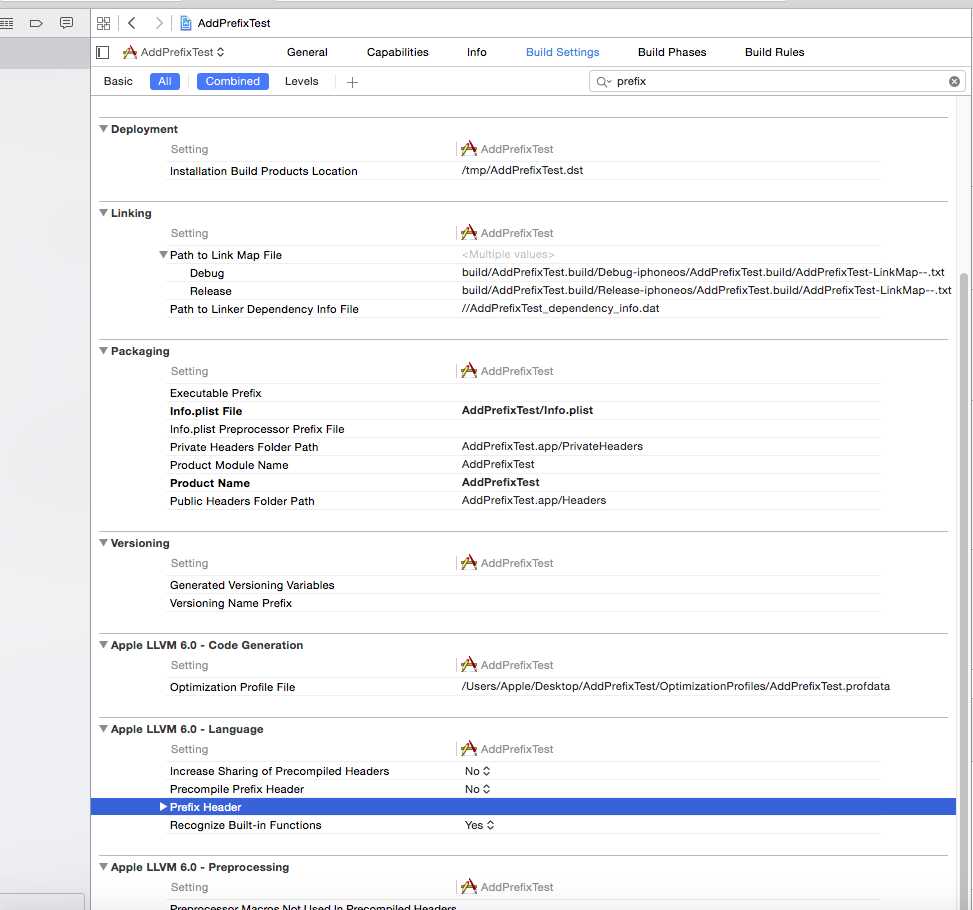Expand the Prefix Header setting
The image size is (973, 910).
point(163,806)
